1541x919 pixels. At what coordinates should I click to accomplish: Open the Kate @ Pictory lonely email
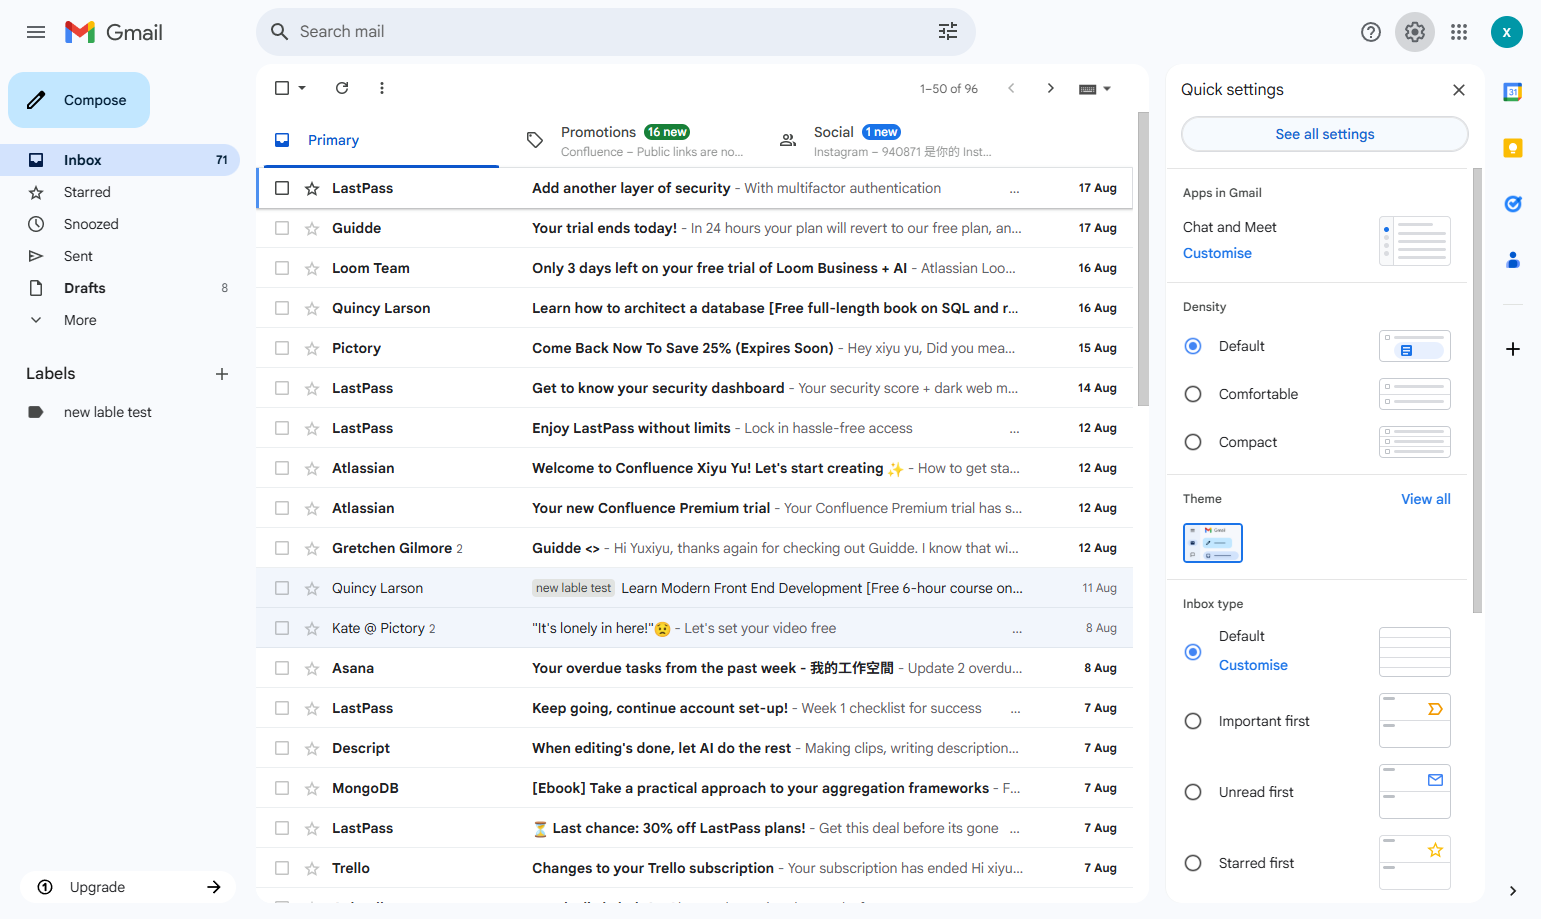click(x=695, y=628)
